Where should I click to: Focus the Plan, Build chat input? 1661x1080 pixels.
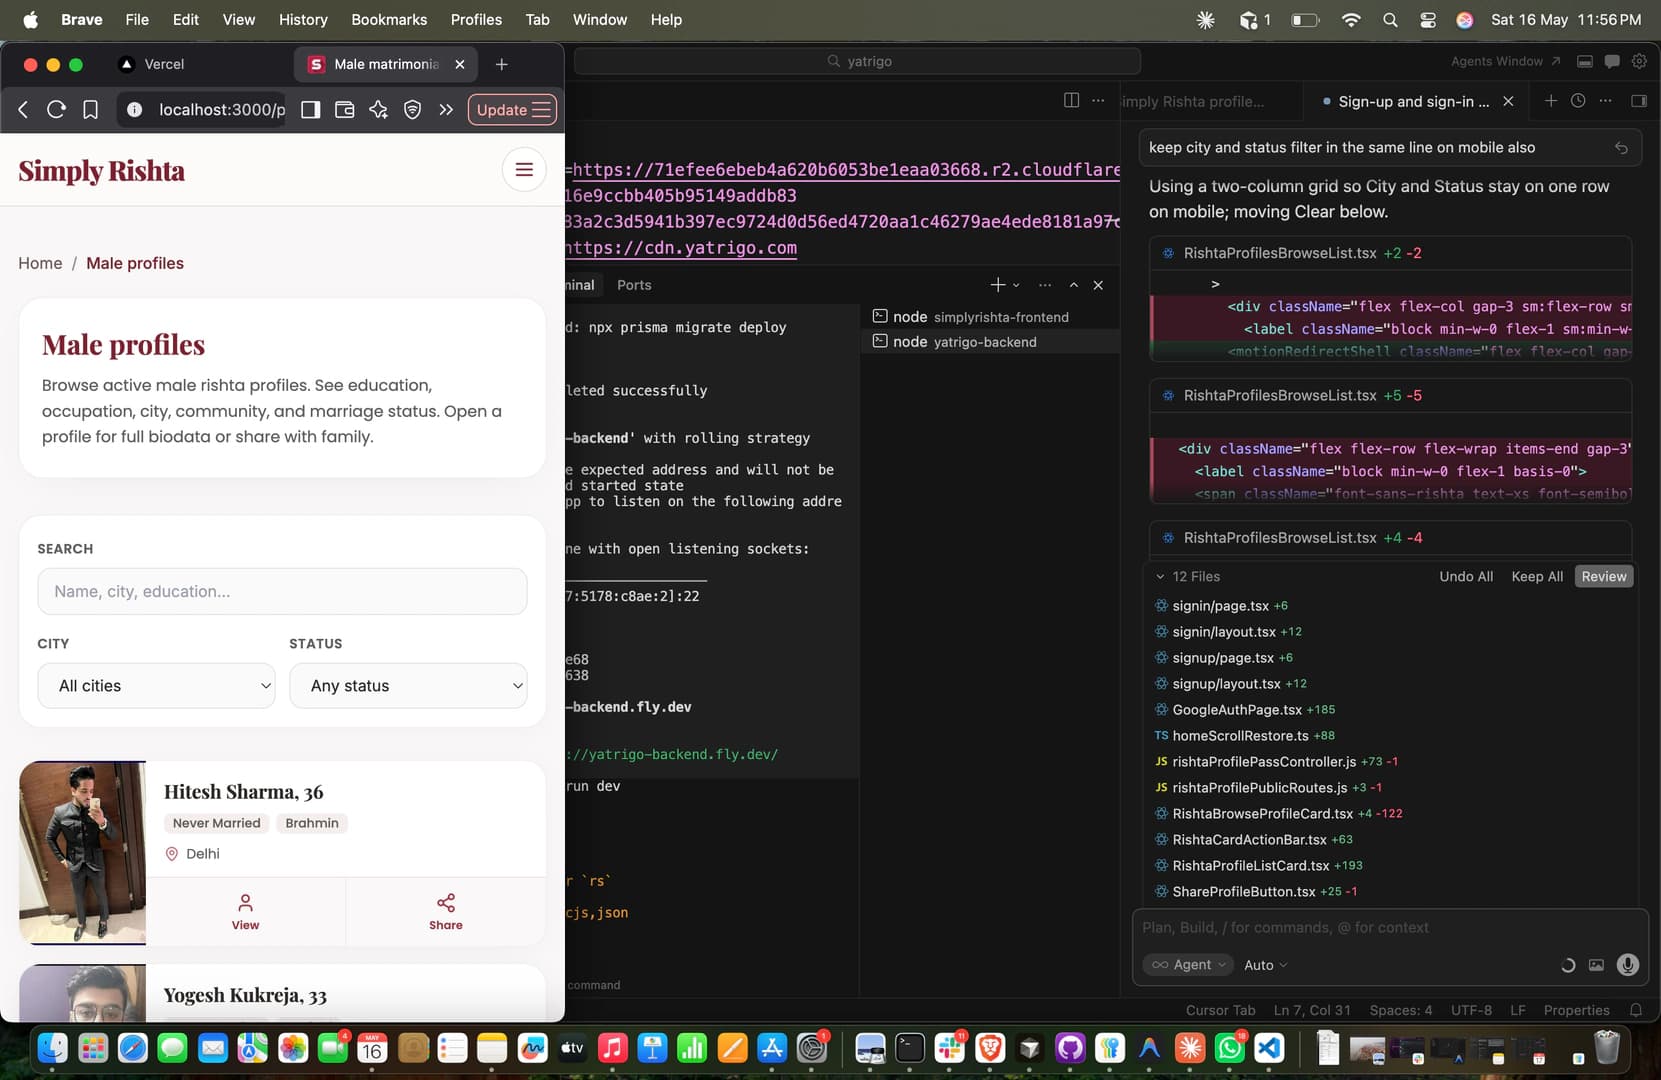1389,928
